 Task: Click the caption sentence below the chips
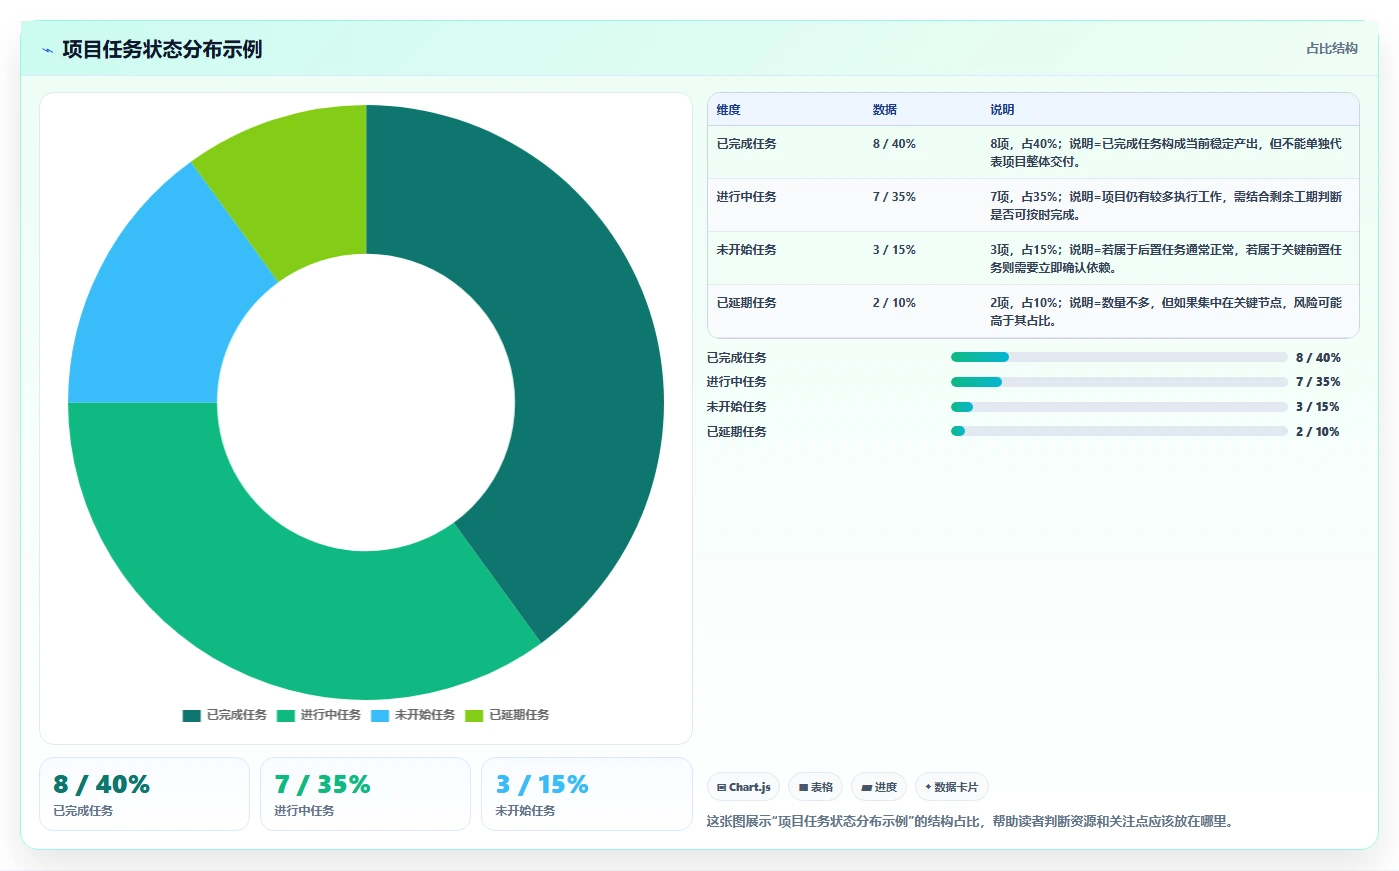click(x=972, y=822)
